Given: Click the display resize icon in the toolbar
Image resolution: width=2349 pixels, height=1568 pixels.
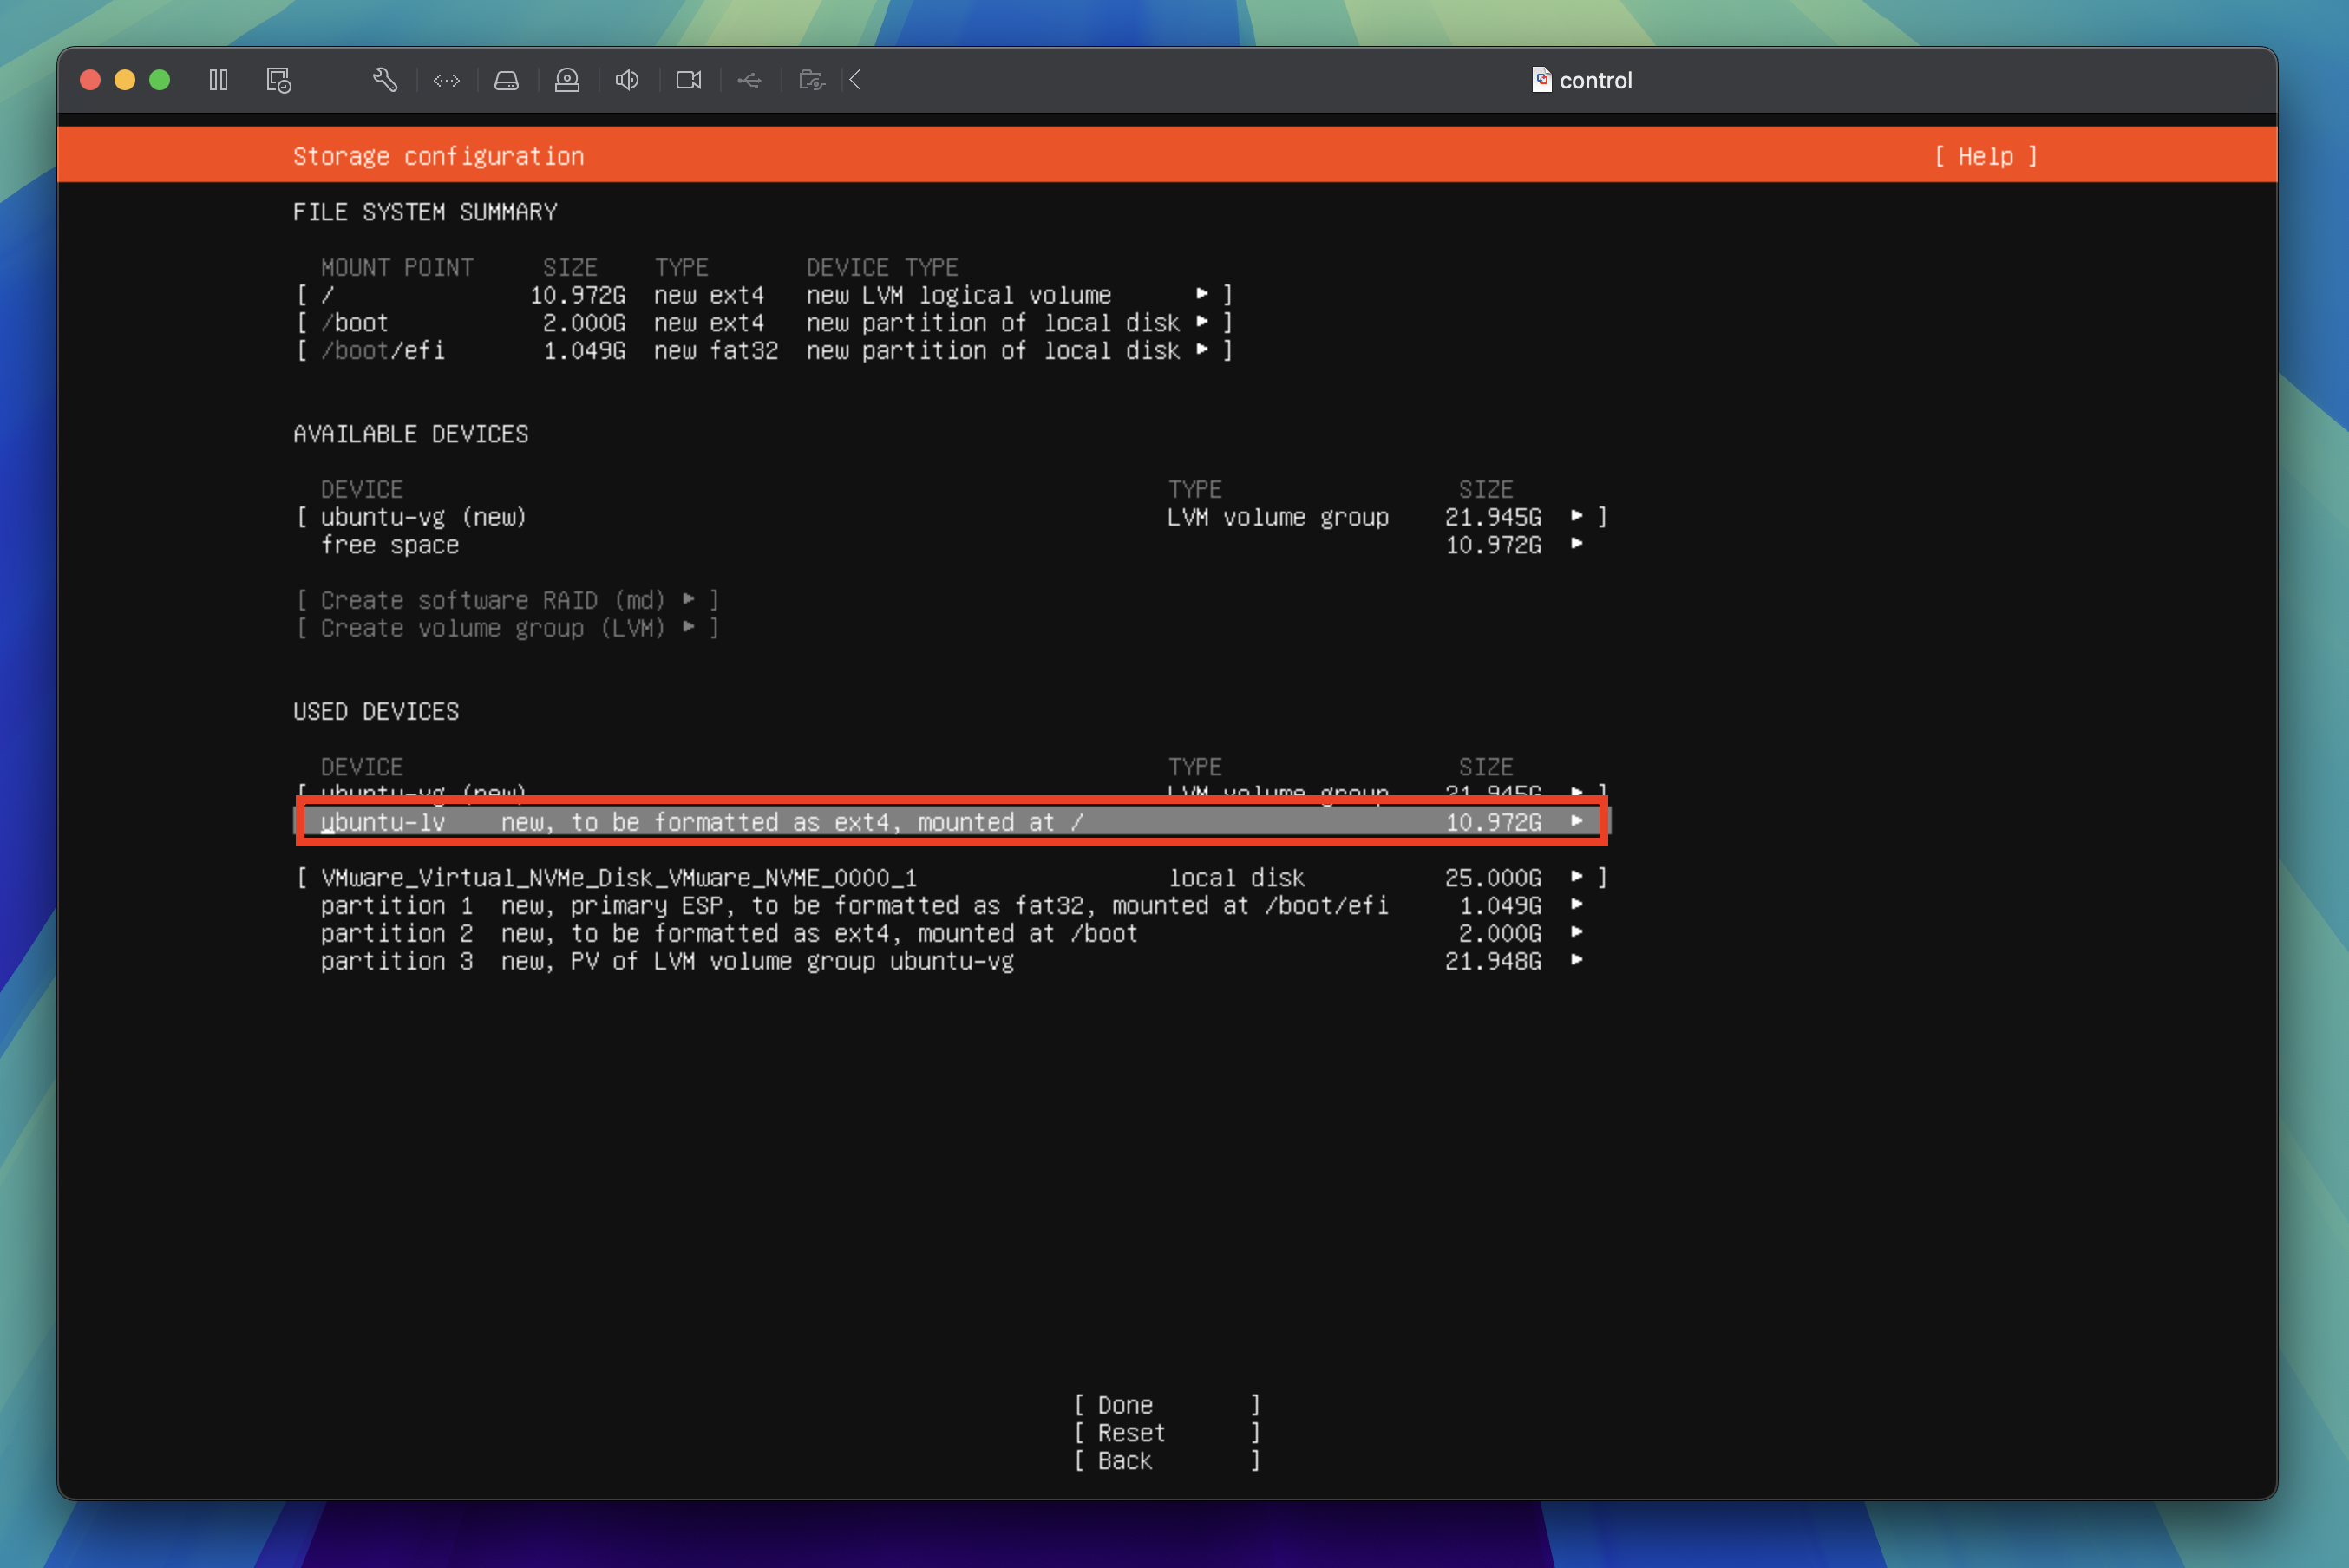Looking at the screenshot, I should [447, 80].
